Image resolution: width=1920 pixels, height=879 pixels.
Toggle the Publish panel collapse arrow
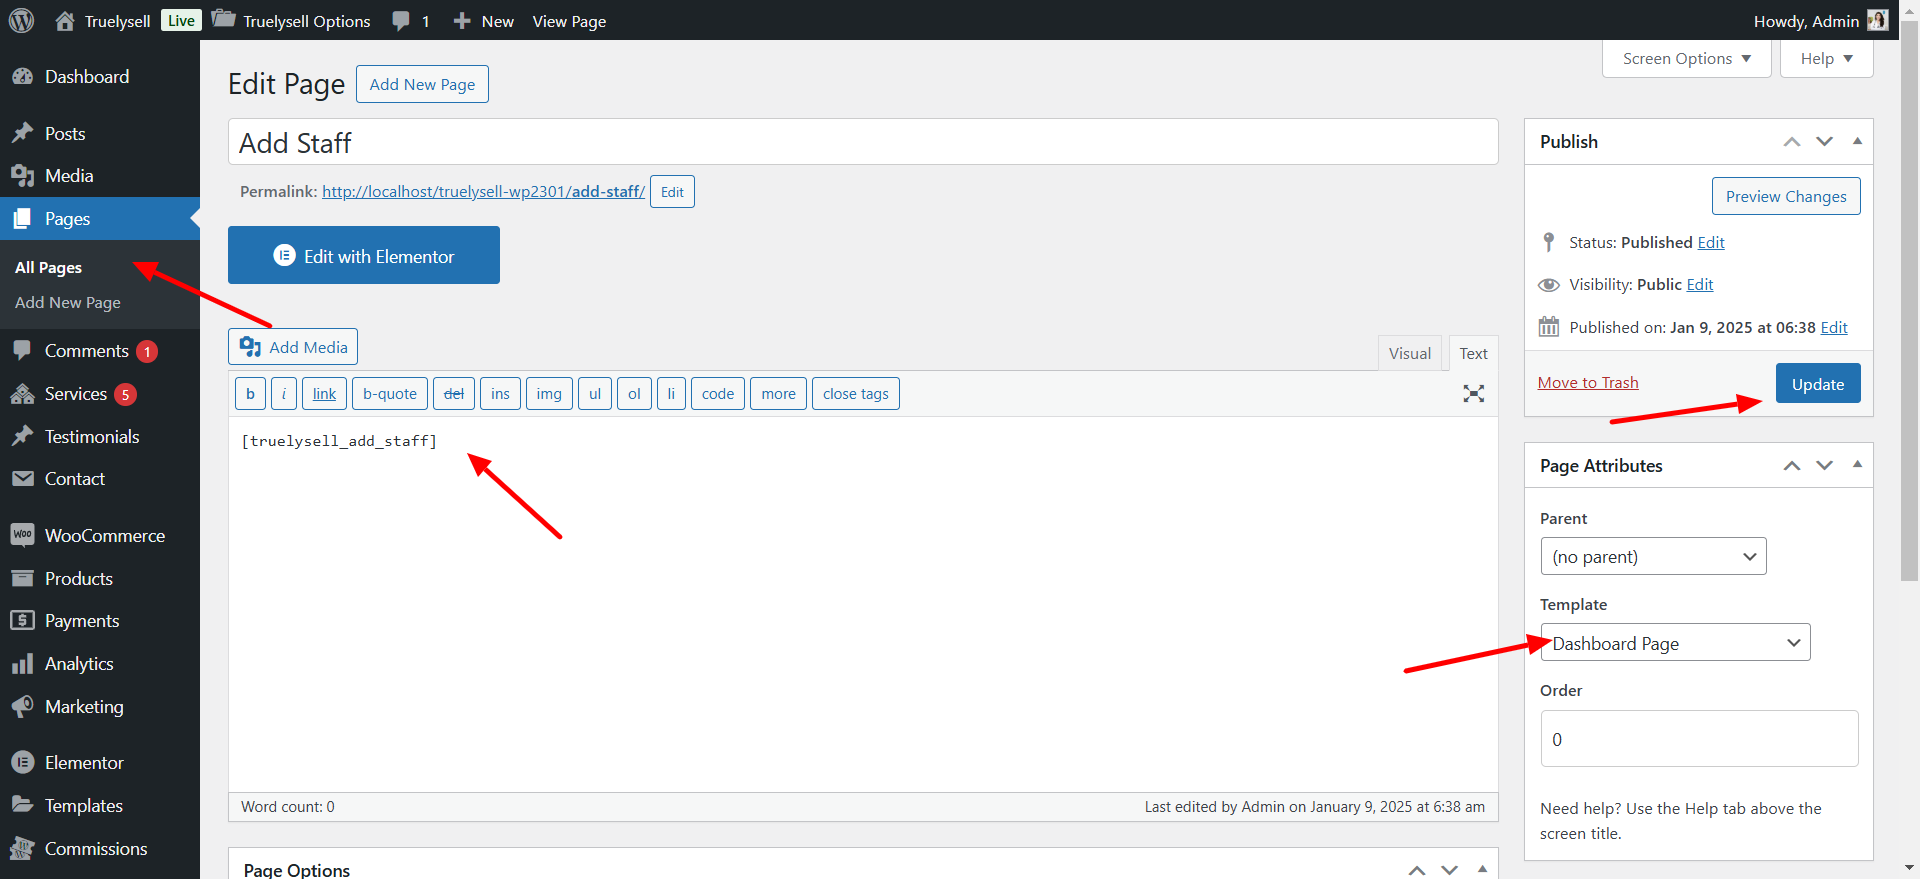pos(1857,142)
